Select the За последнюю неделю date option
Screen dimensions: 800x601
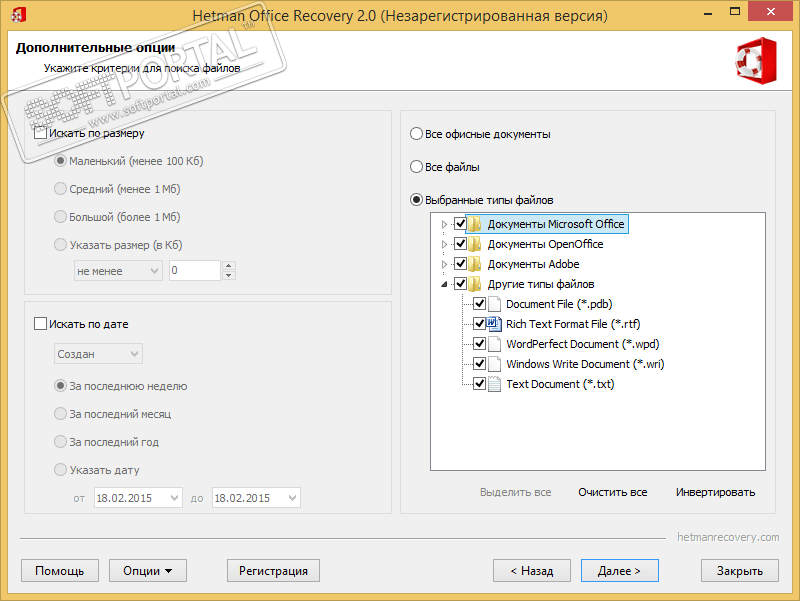click(60, 386)
